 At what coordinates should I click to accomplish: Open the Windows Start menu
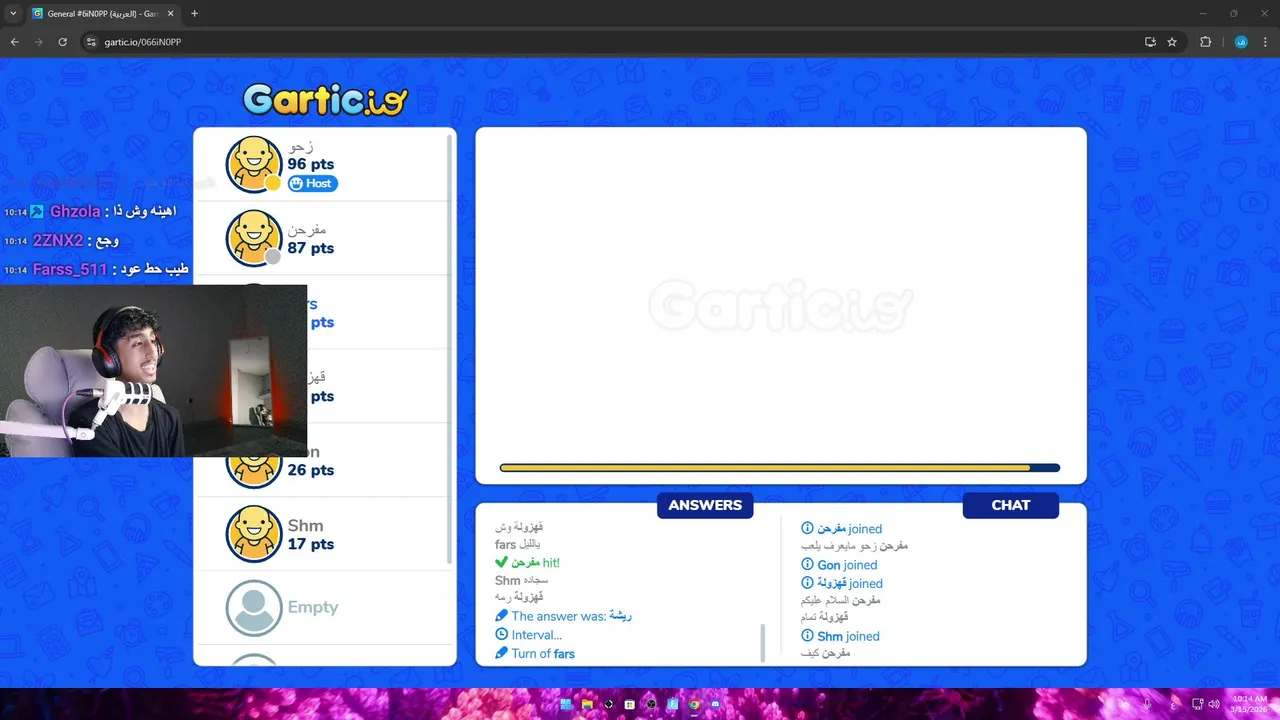tap(566, 704)
